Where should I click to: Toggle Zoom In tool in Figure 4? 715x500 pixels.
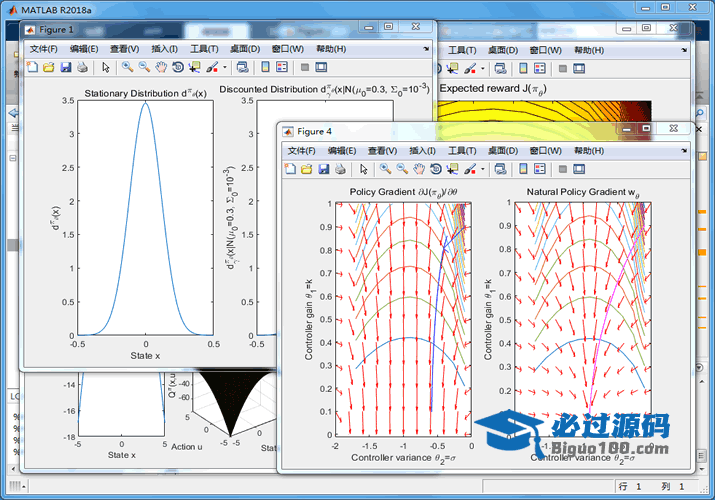point(385,169)
